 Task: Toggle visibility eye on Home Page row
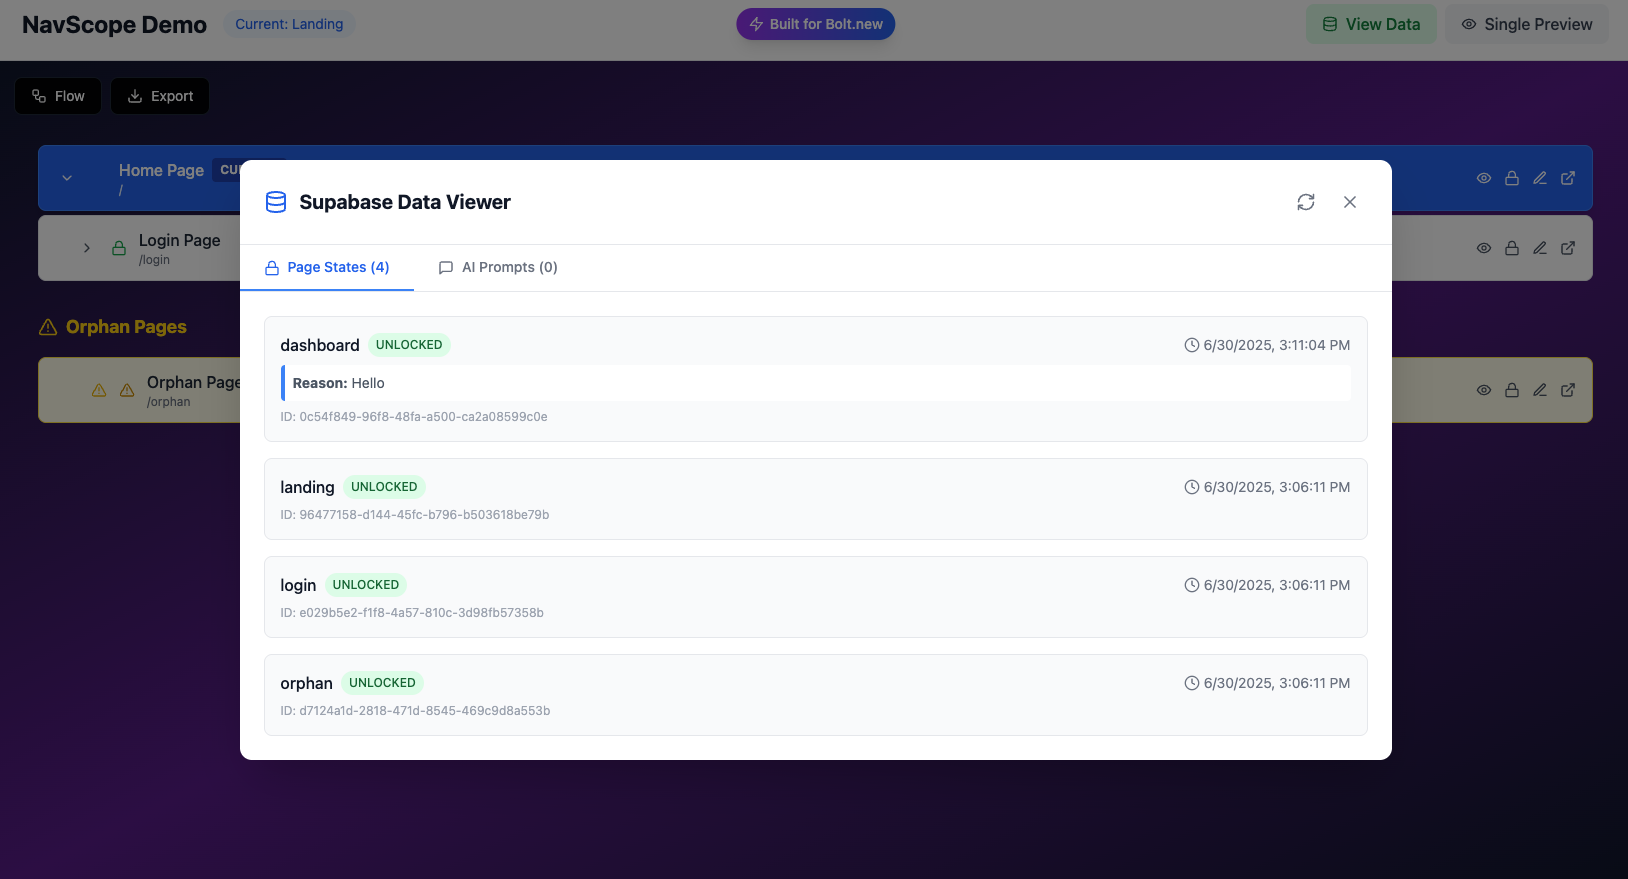tap(1484, 178)
